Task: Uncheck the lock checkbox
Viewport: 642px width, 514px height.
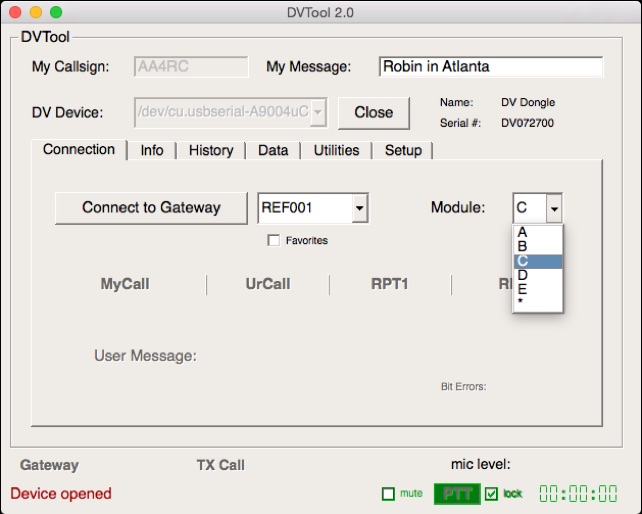Action: [x=491, y=493]
